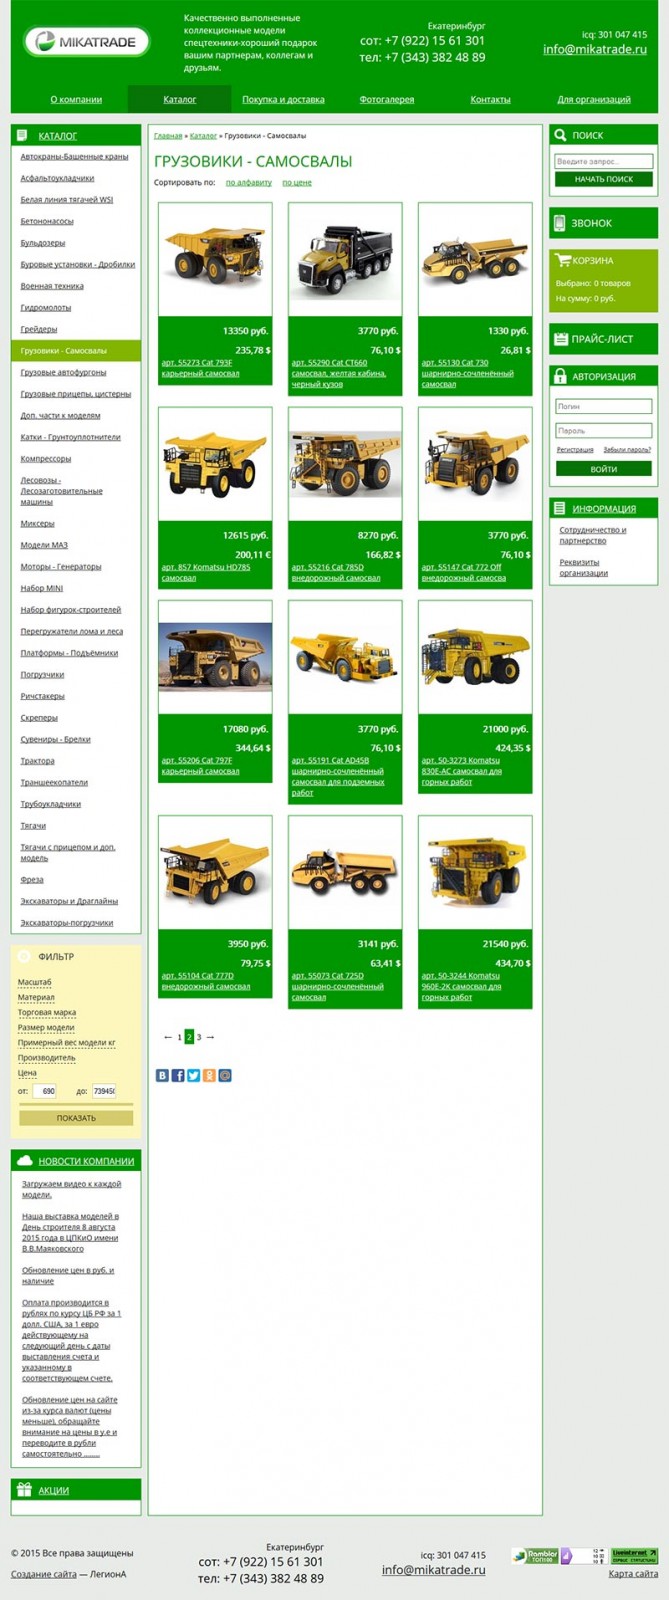
Task: Go to previous page arrow
Action: tap(168, 1037)
